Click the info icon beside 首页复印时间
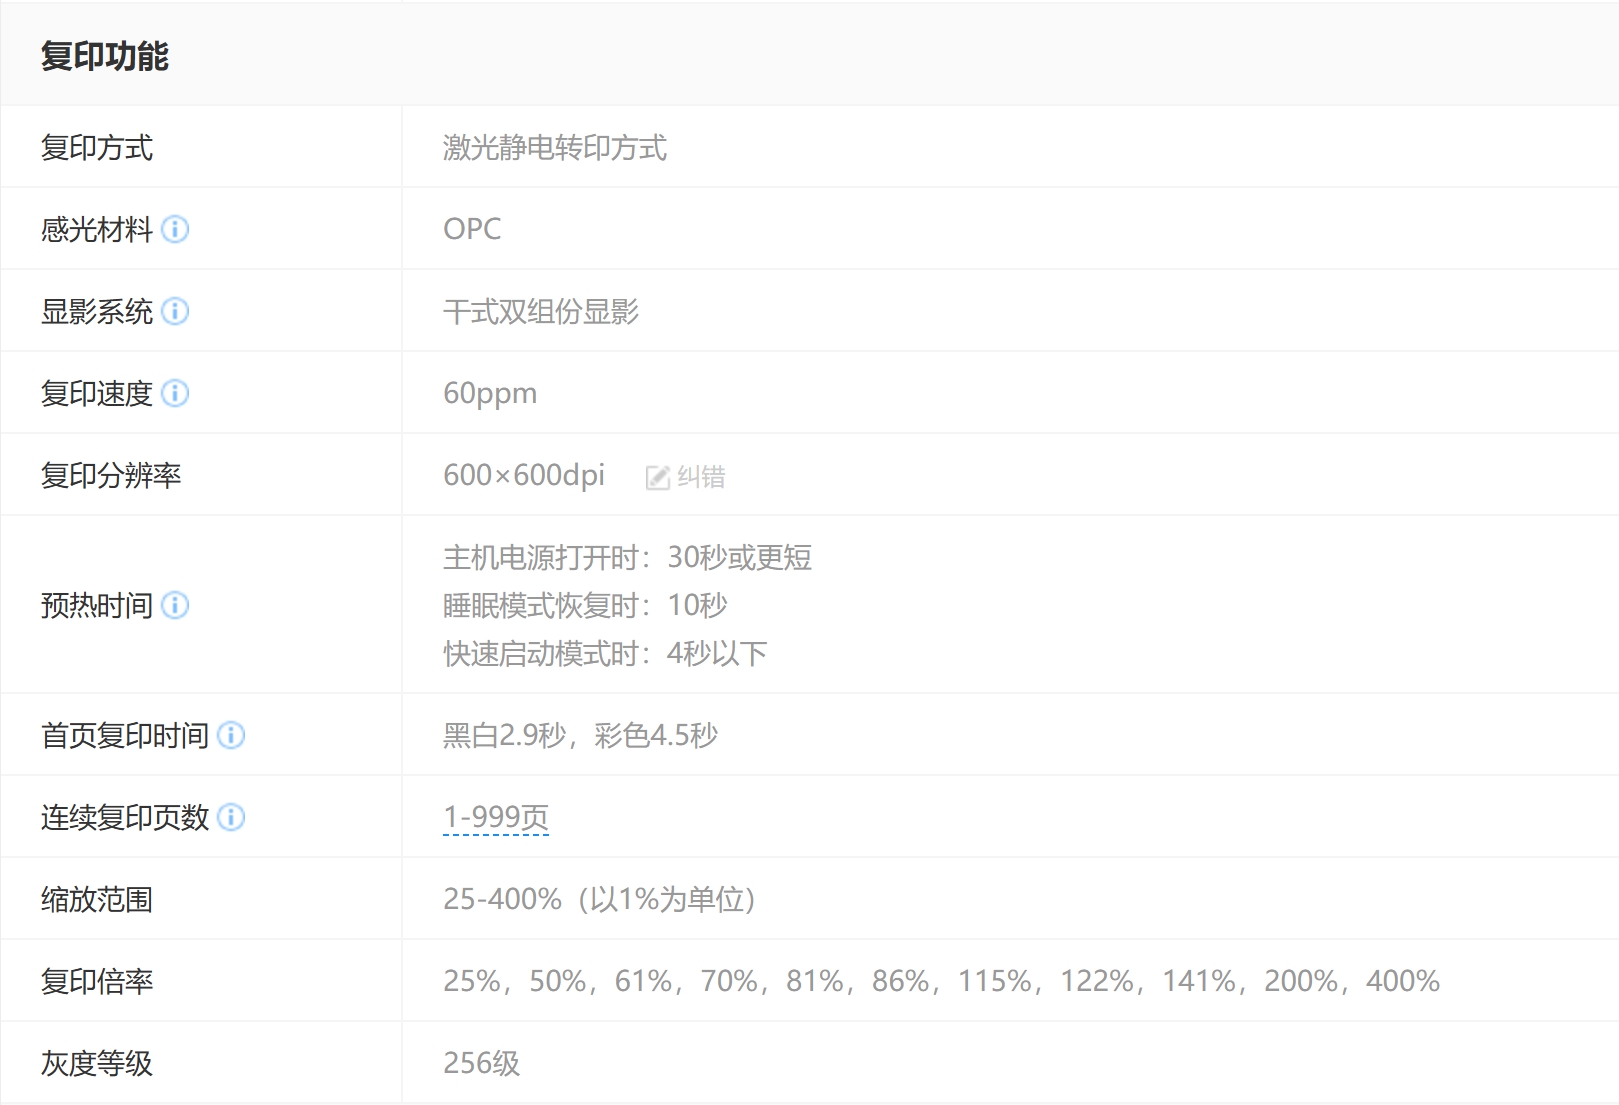The width and height of the screenshot is (1619, 1105). 231,736
